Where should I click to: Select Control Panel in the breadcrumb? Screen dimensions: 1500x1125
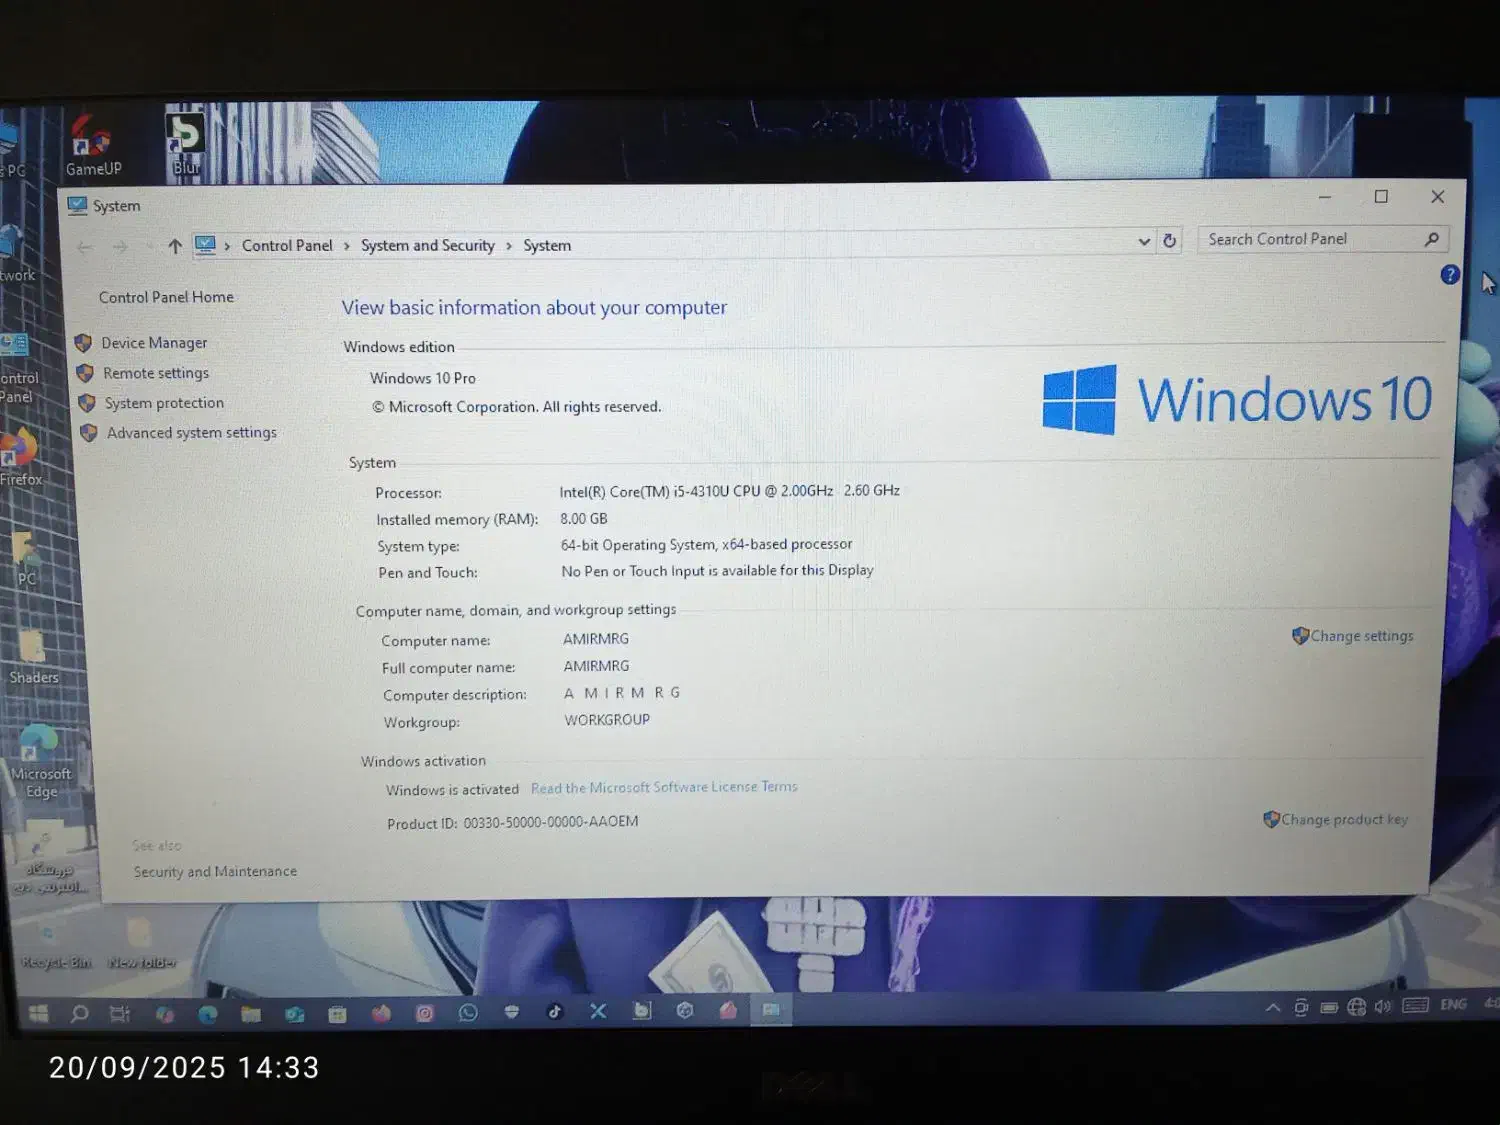tap(287, 246)
